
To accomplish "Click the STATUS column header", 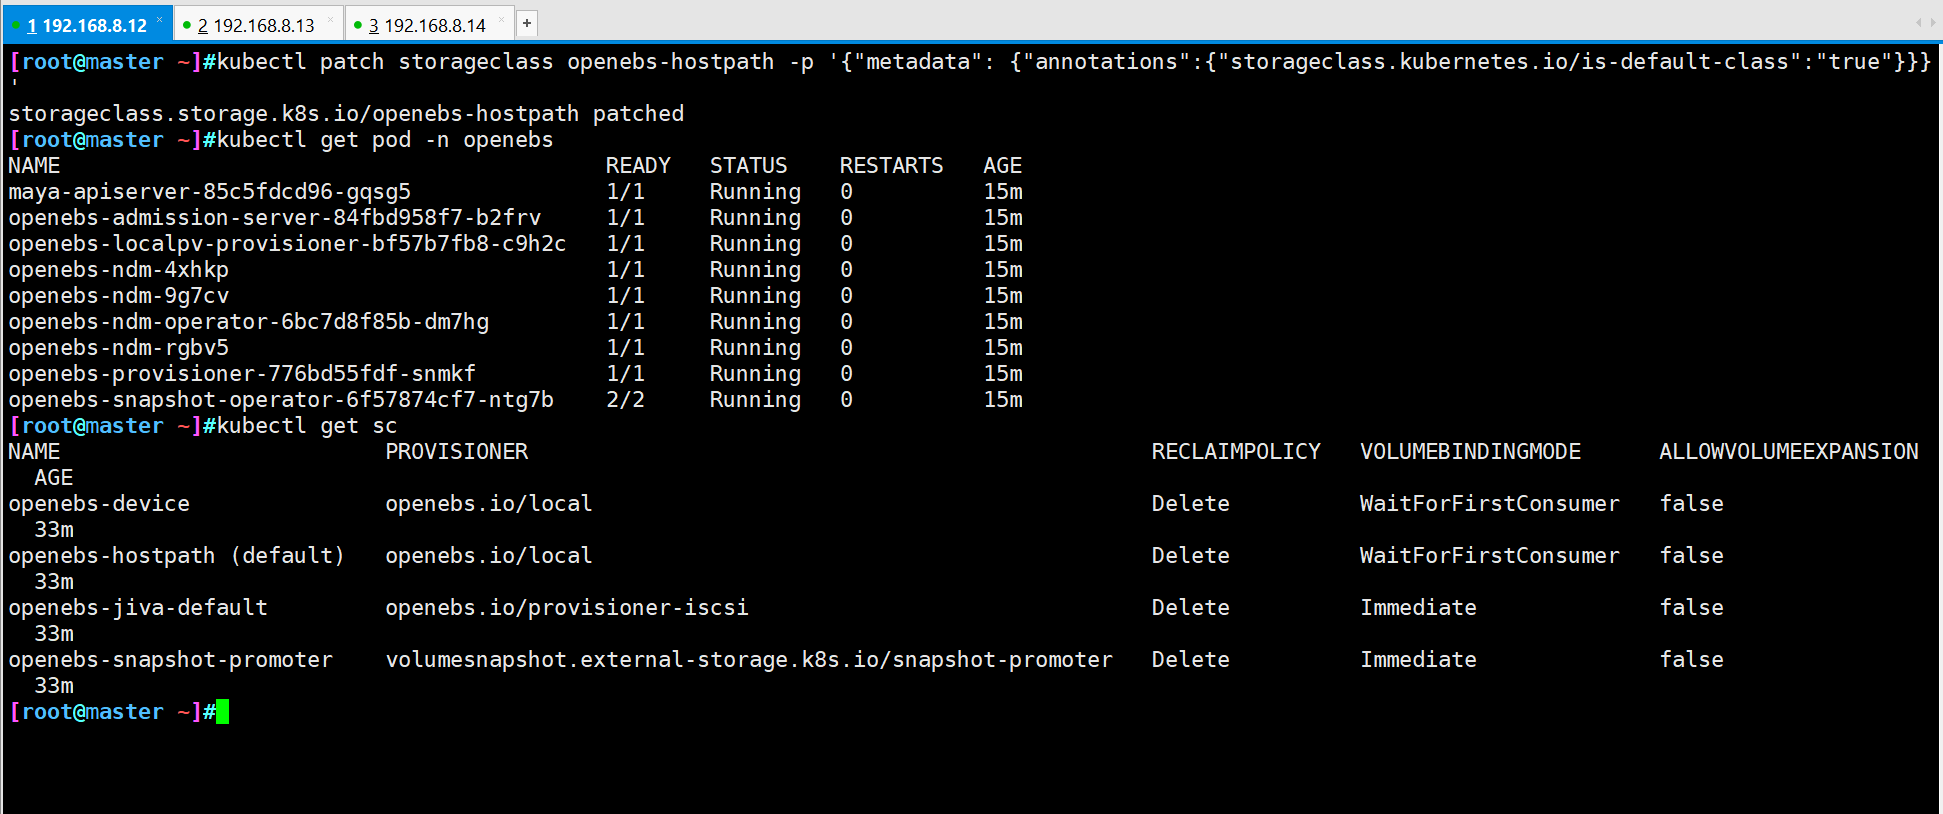I will tap(749, 166).
